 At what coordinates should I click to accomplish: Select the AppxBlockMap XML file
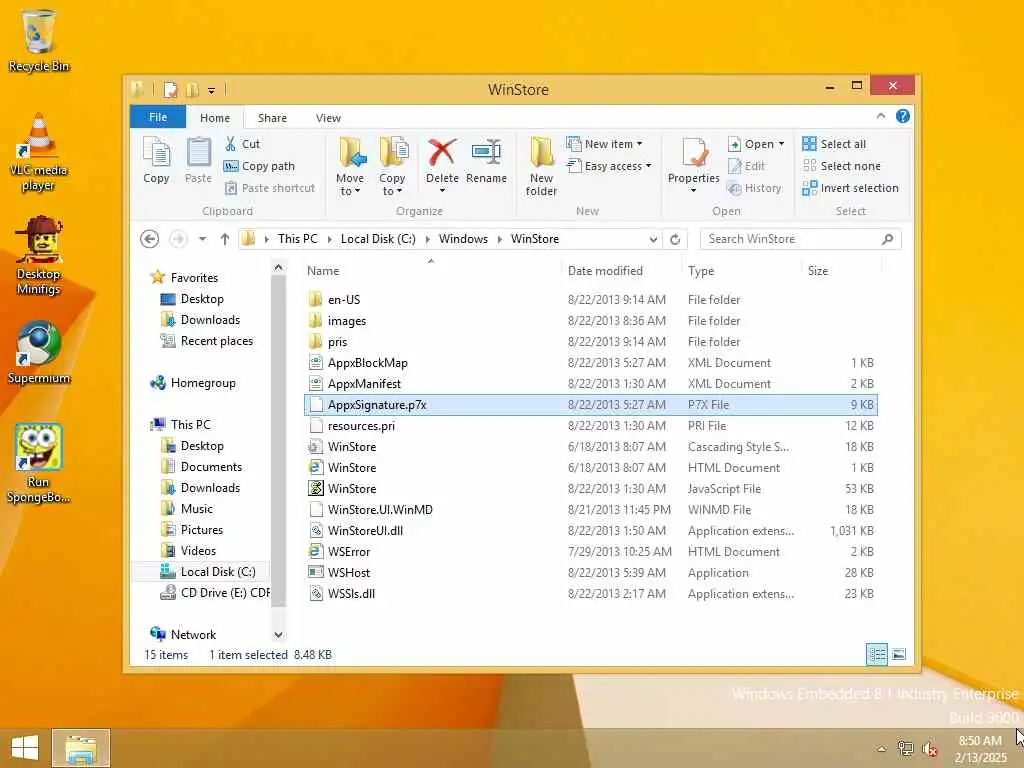point(590,362)
